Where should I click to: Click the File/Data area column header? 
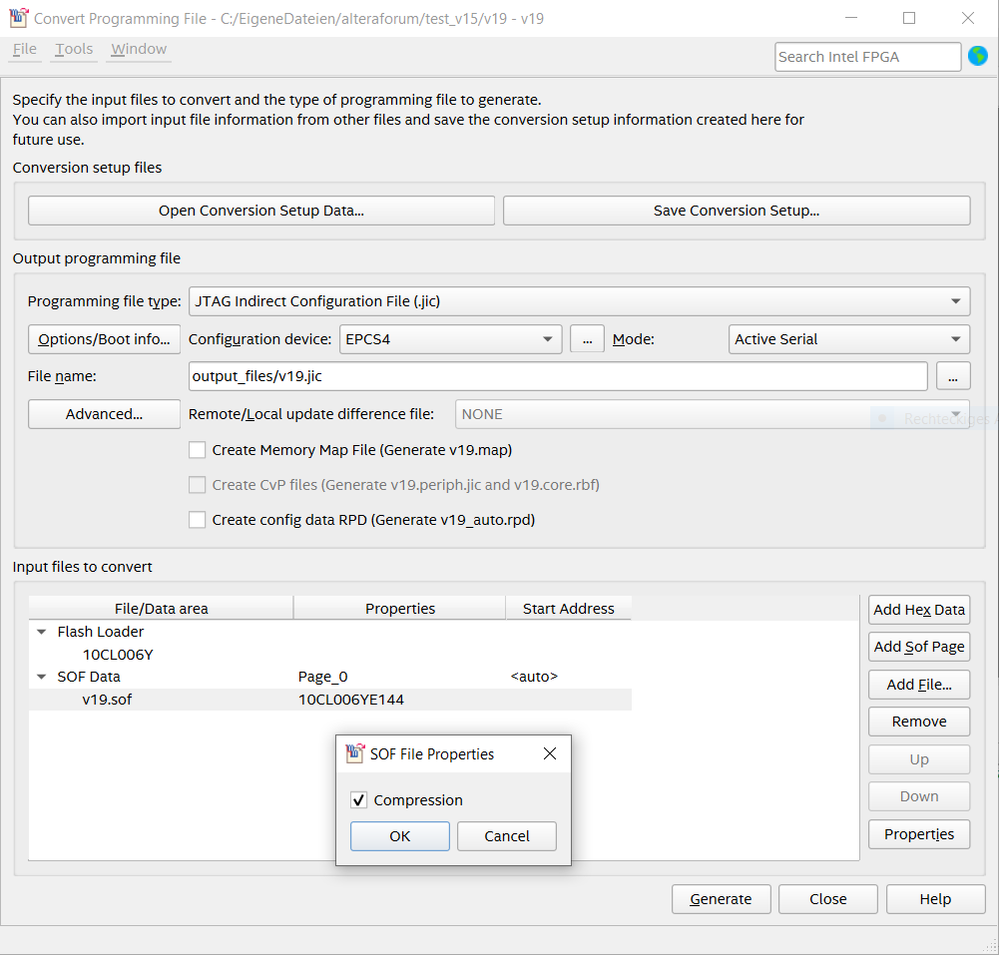tap(161, 608)
